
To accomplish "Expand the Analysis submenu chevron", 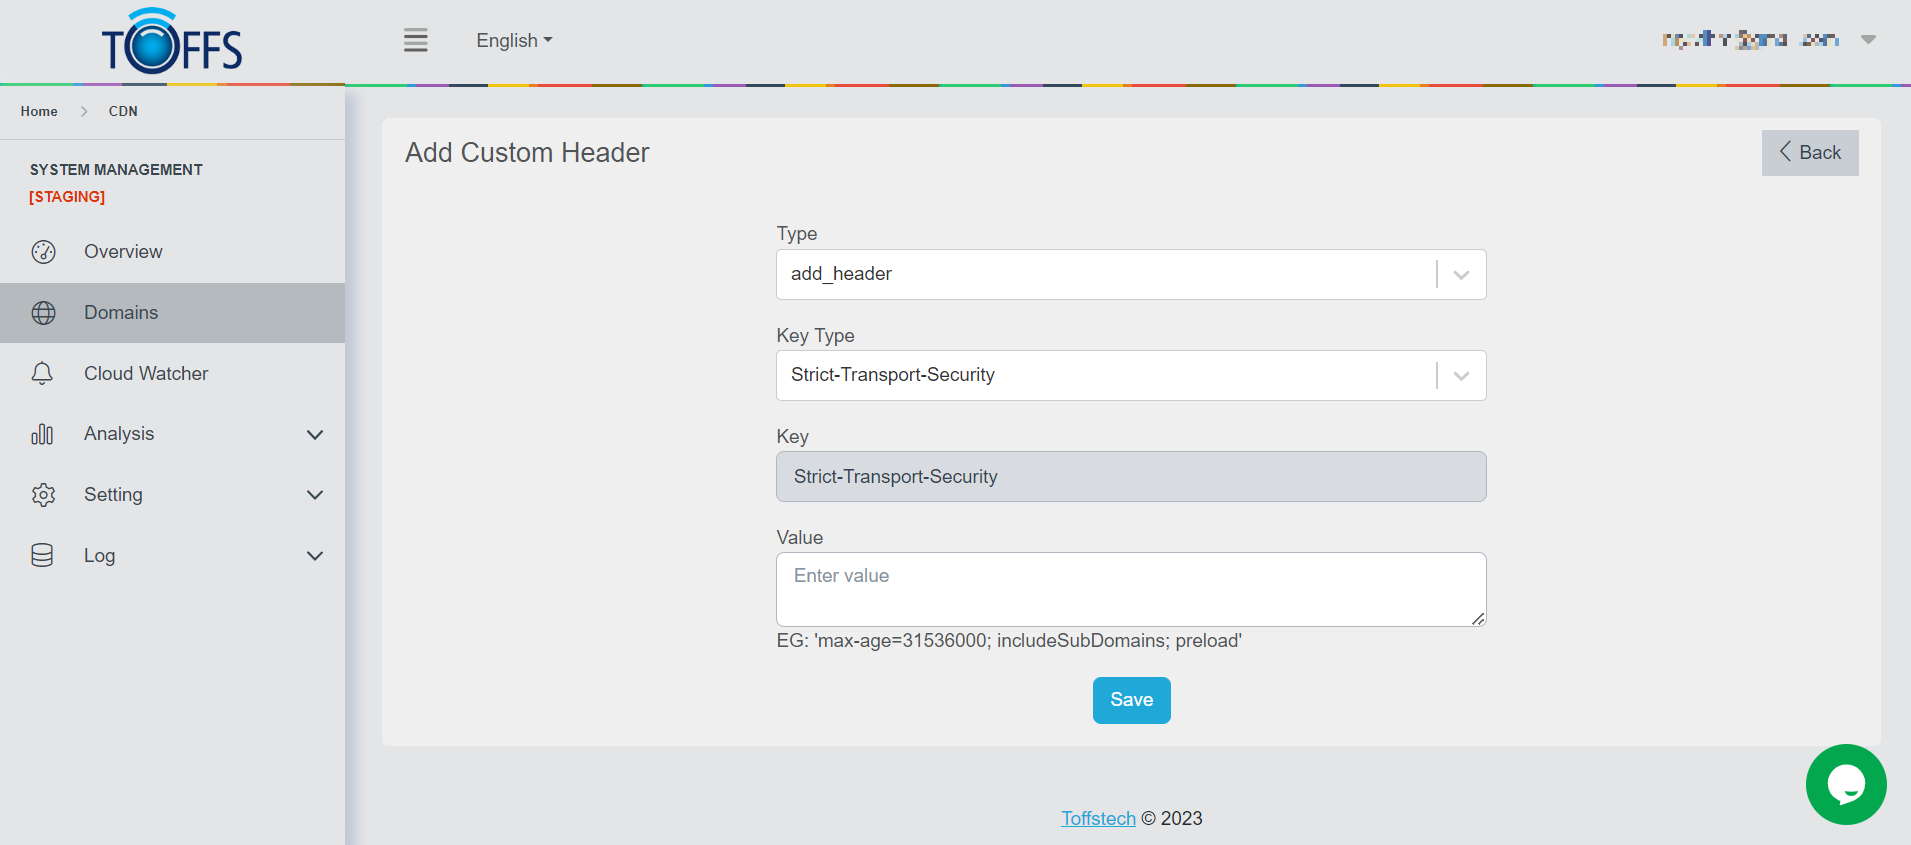I will coord(315,435).
